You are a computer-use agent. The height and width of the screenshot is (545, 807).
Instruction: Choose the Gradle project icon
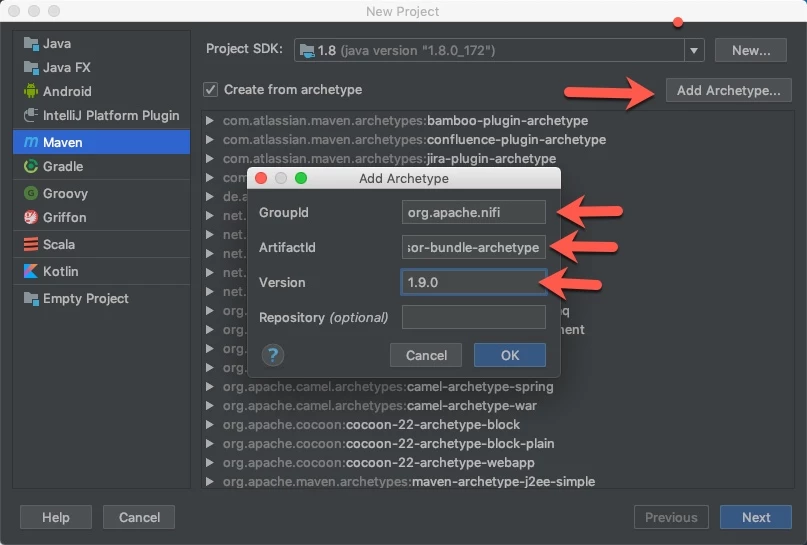tap(31, 166)
